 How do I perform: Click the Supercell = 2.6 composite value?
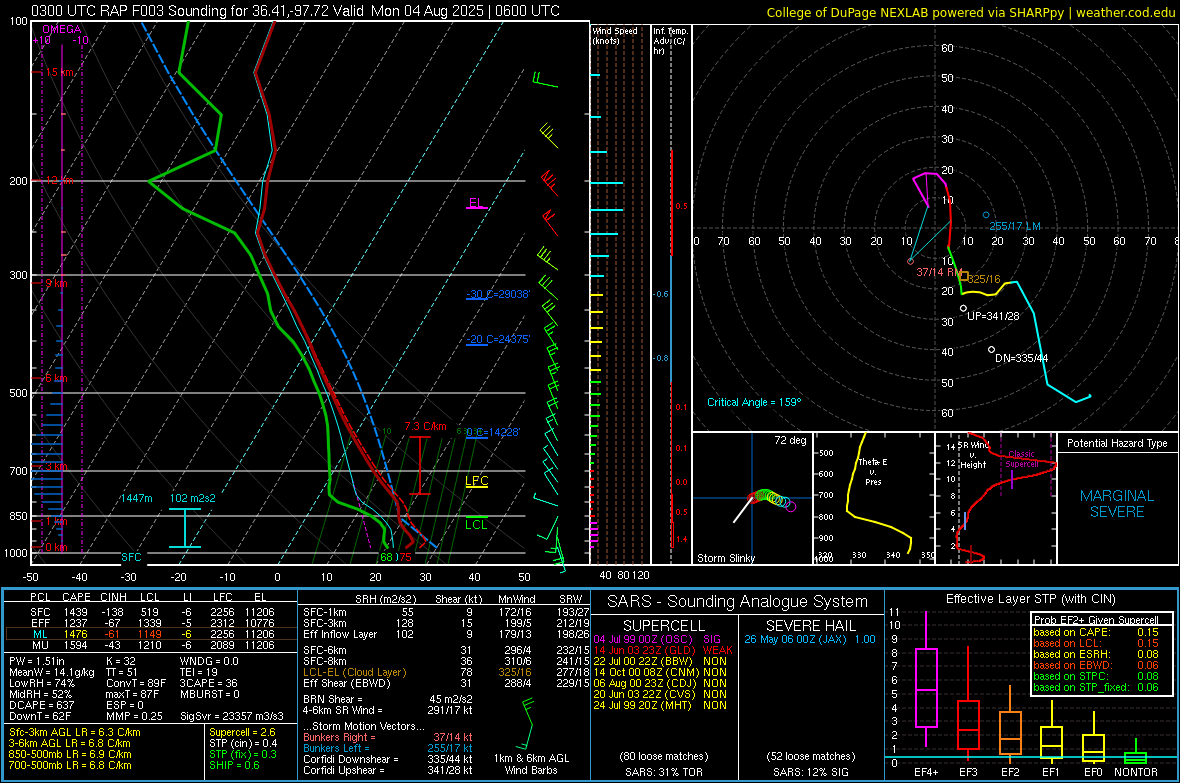tap(242, 732)
